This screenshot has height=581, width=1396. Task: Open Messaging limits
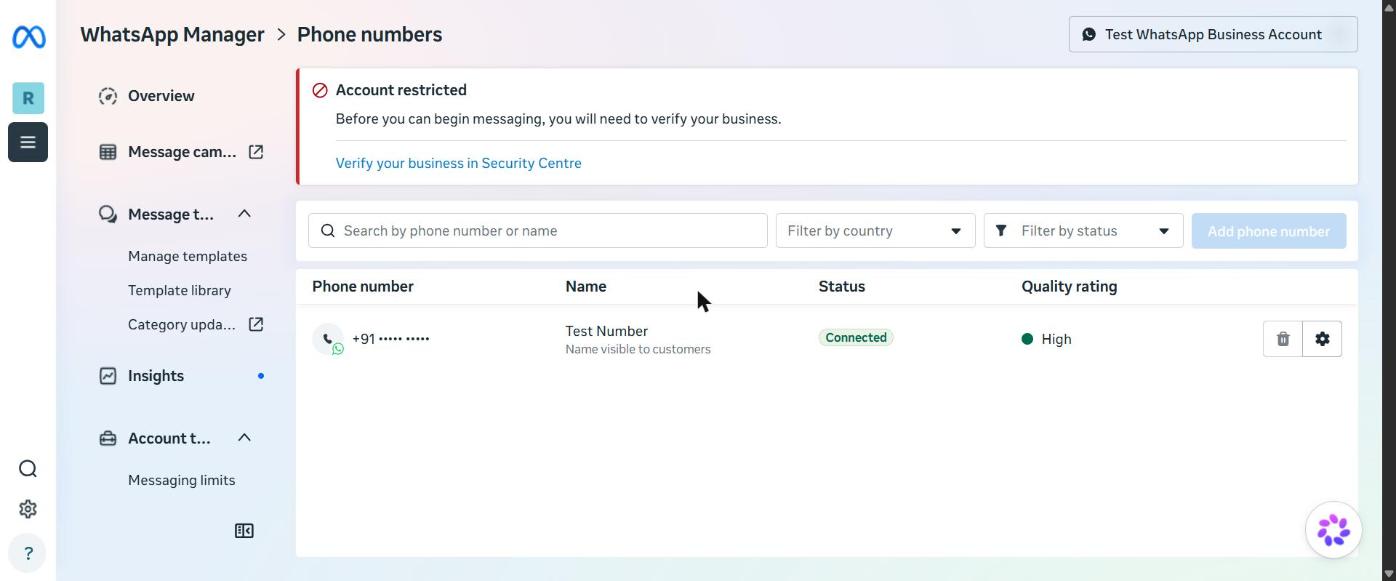click(181, 480)
